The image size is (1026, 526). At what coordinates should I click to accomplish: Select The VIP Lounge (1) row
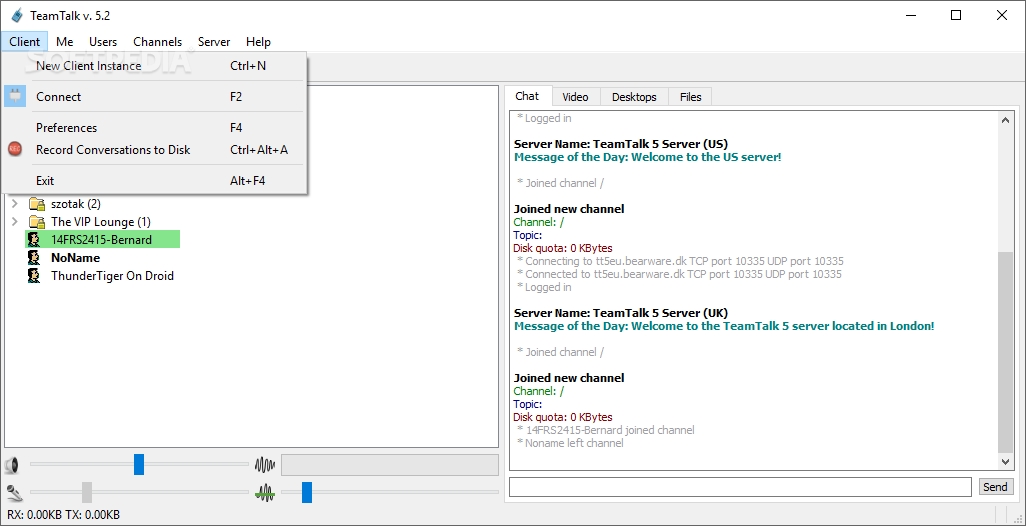pyautogui.click(x=101, y=222)
